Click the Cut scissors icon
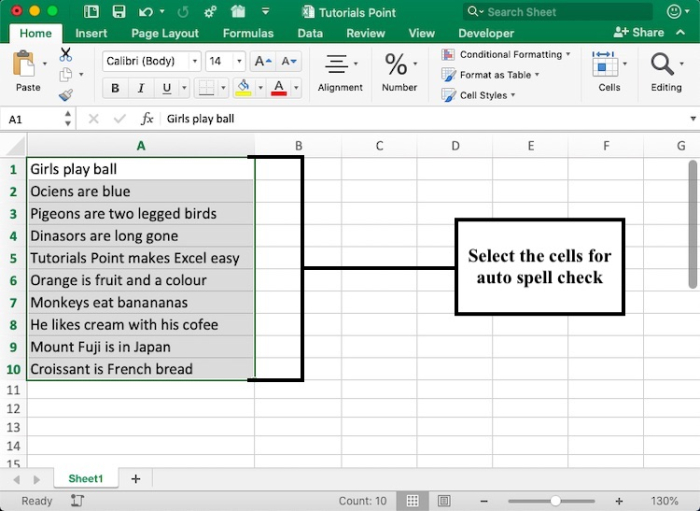This screenshot has height=511, width=700. coord(66,54)
